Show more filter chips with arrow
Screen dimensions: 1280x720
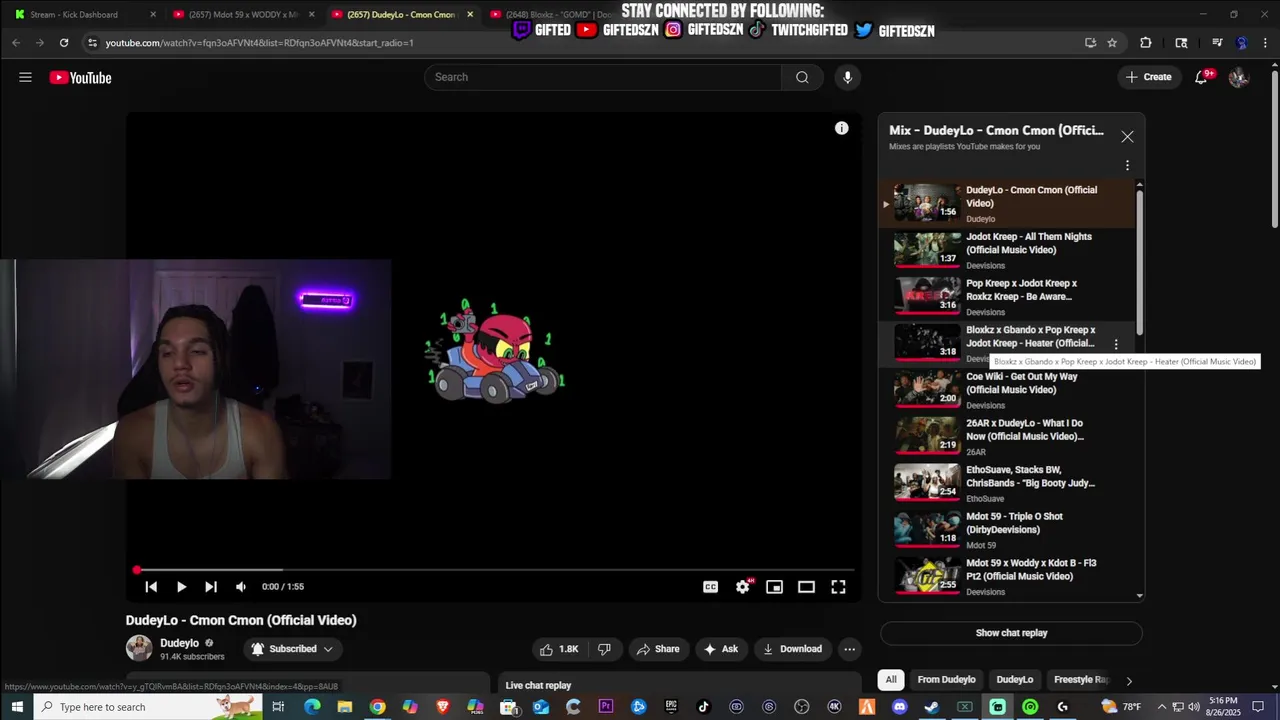coord(1129,681)
